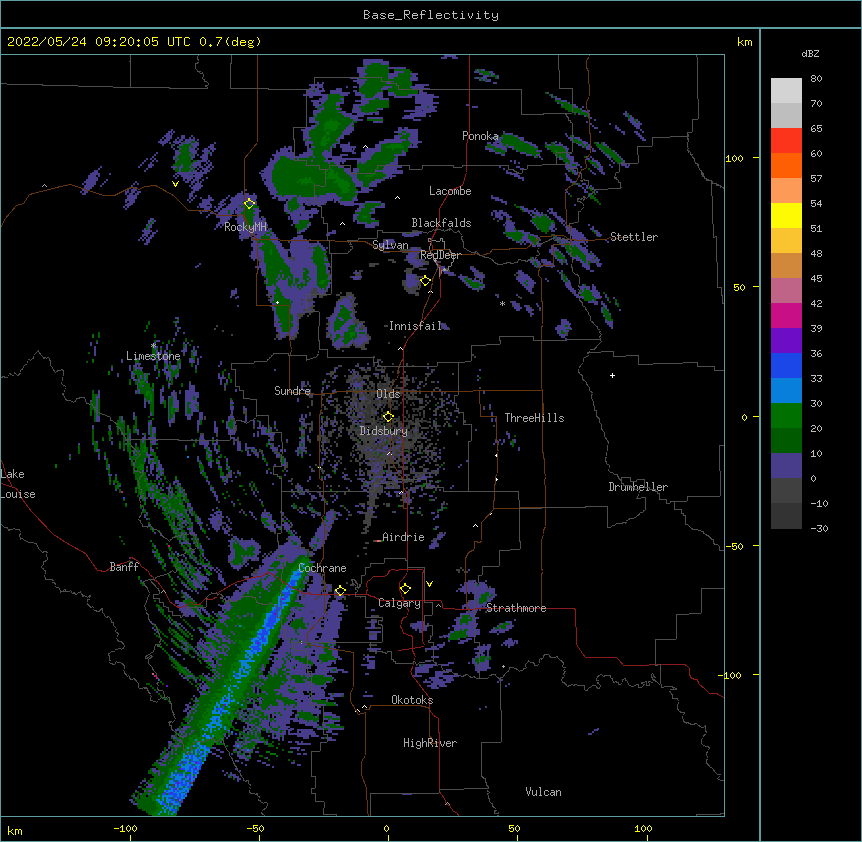The width and height of the screenshot is (862, 842).
Task: Click the yellow V marker northwest of RockyMH
Action: [175, 184]
